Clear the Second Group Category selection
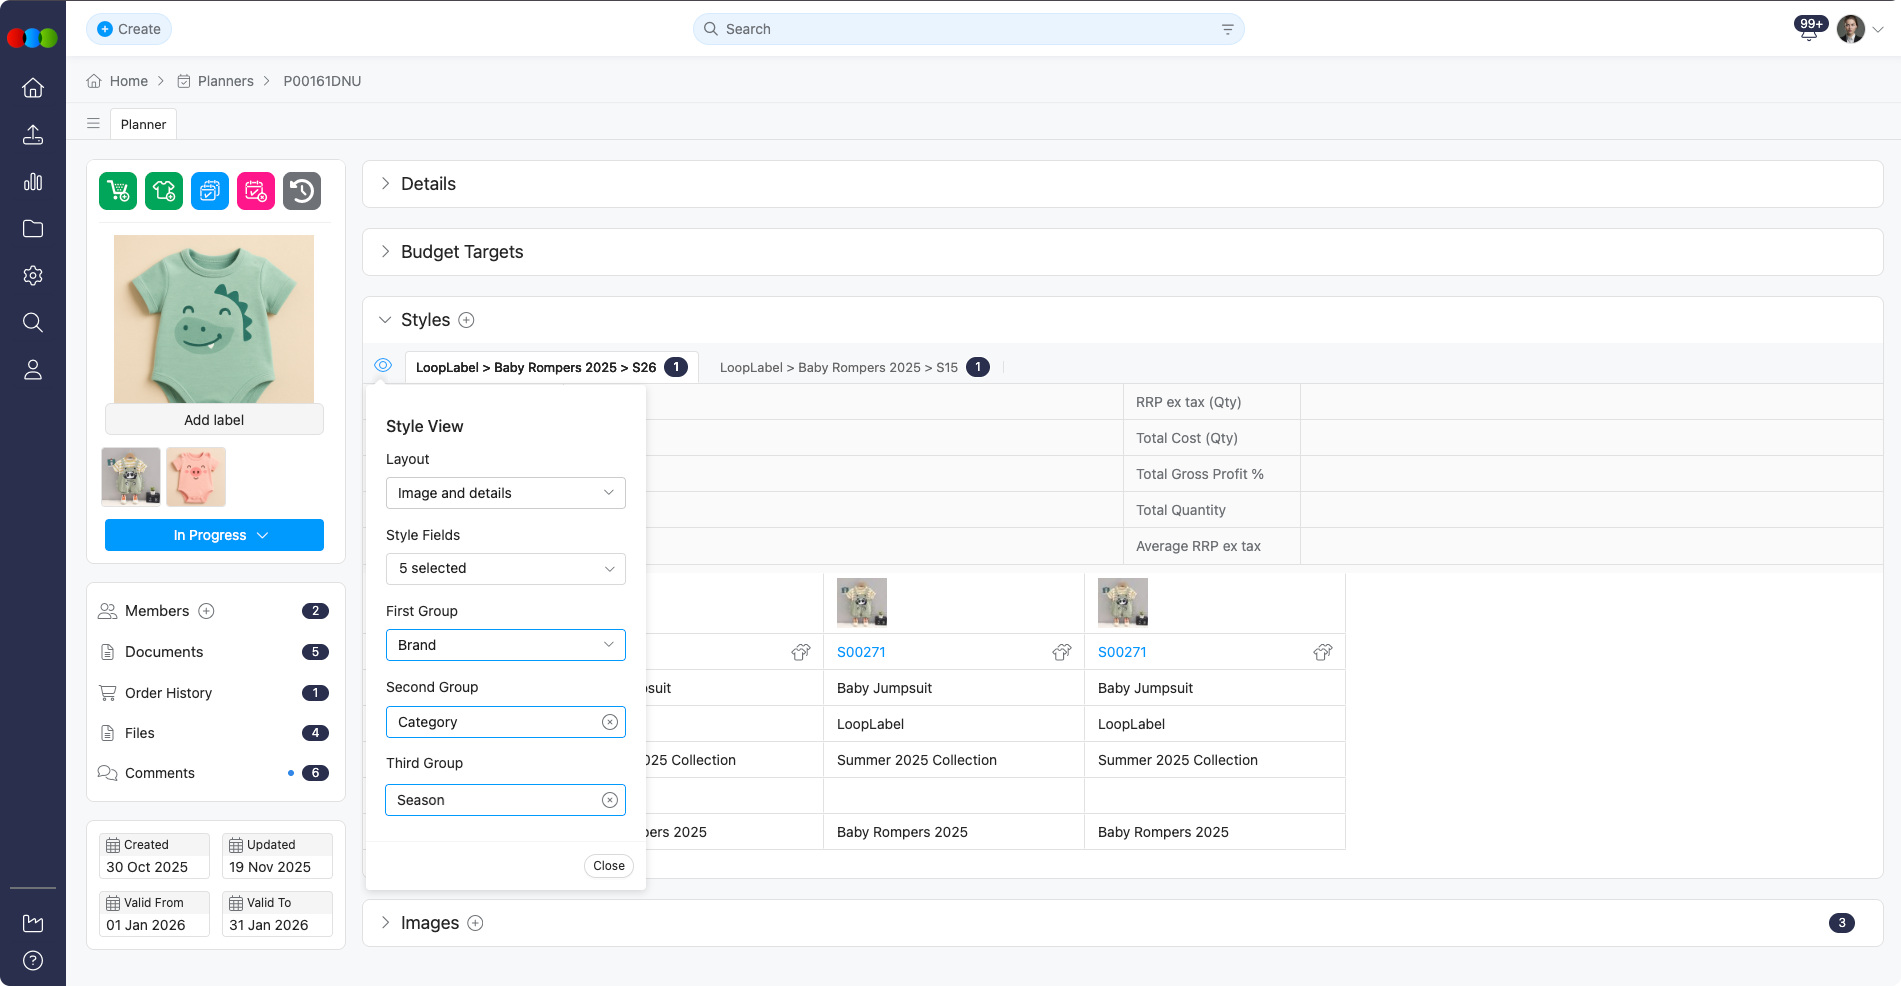The height and width of the screenshot is (986, 1901). tap(609, 722)
